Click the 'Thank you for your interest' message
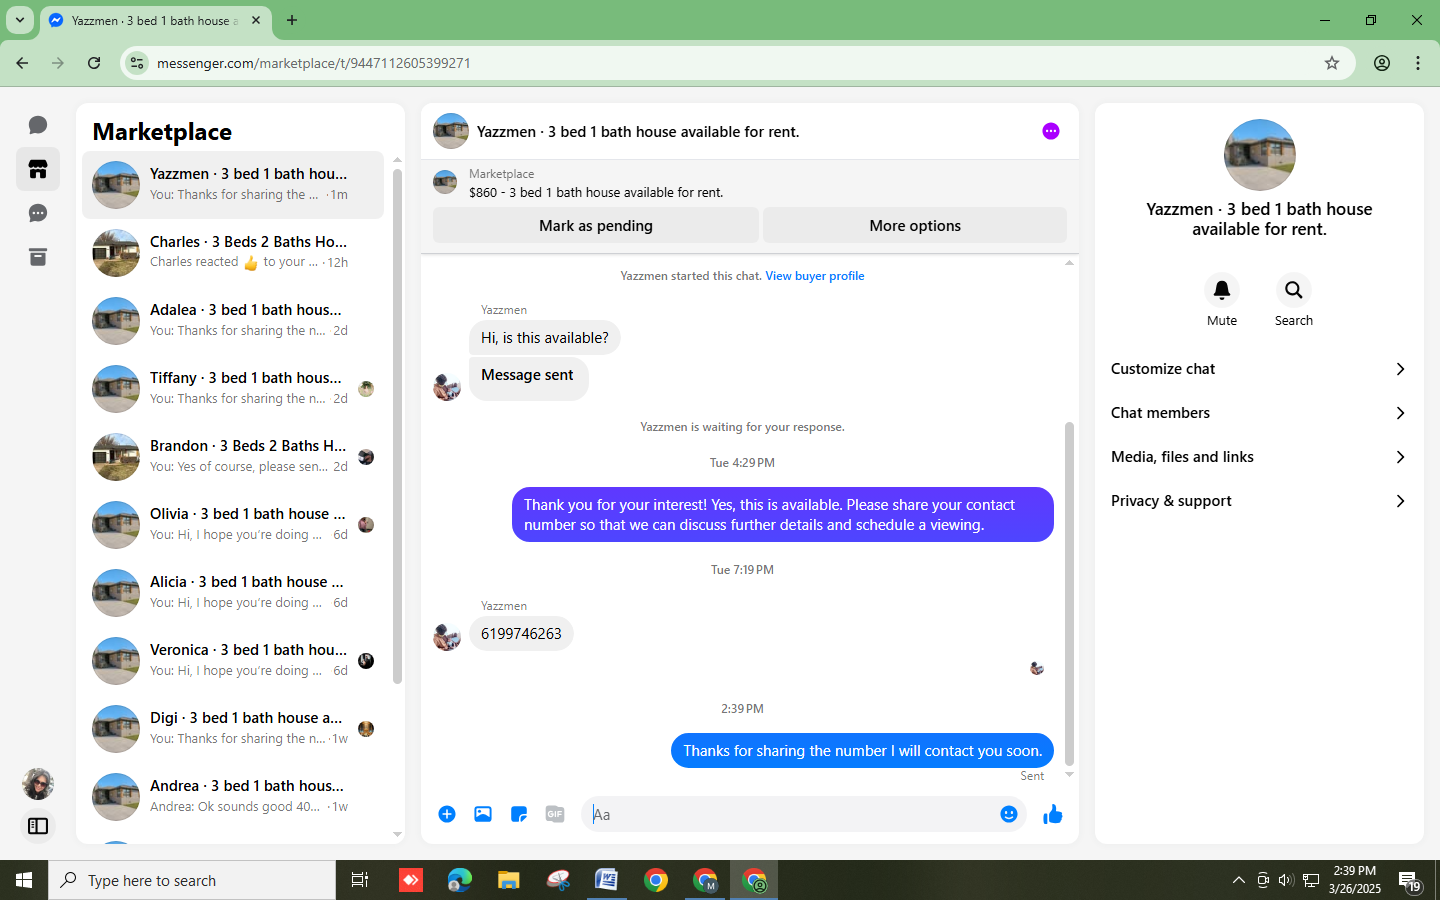The width and height of the screenshot is (1440, 900). [783, 515]
